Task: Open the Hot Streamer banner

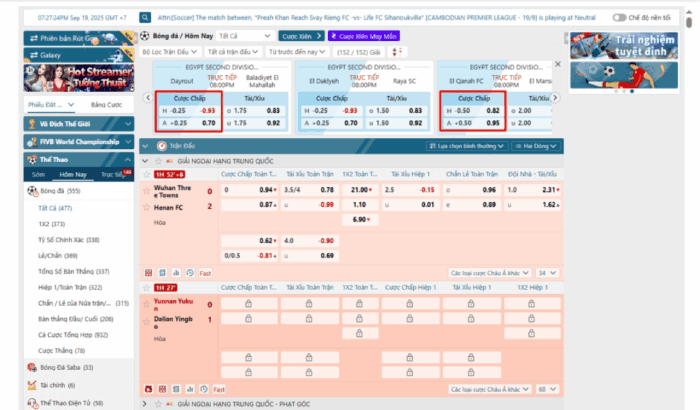Action: pyautogui.click(x=79, y=78)
